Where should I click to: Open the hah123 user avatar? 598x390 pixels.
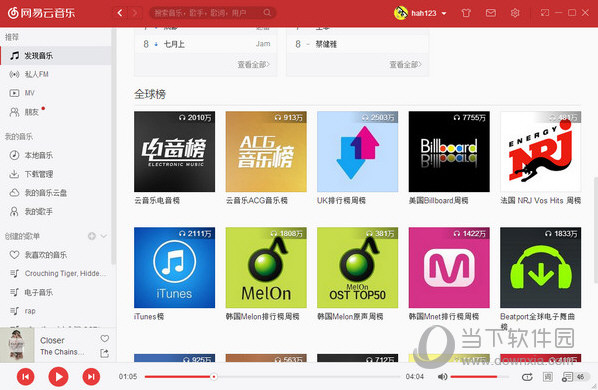[401, 13]
